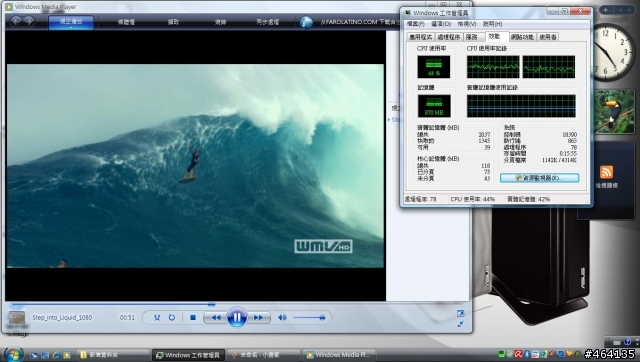Select the Performance tab in Task Manager
The image size is (640, 362).
[x=496, y=36]
